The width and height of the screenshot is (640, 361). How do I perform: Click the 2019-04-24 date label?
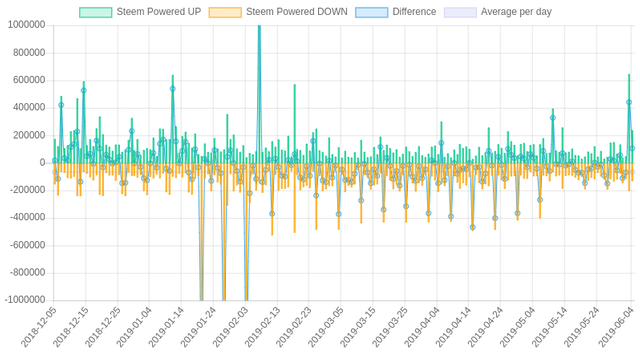(485, 327)
